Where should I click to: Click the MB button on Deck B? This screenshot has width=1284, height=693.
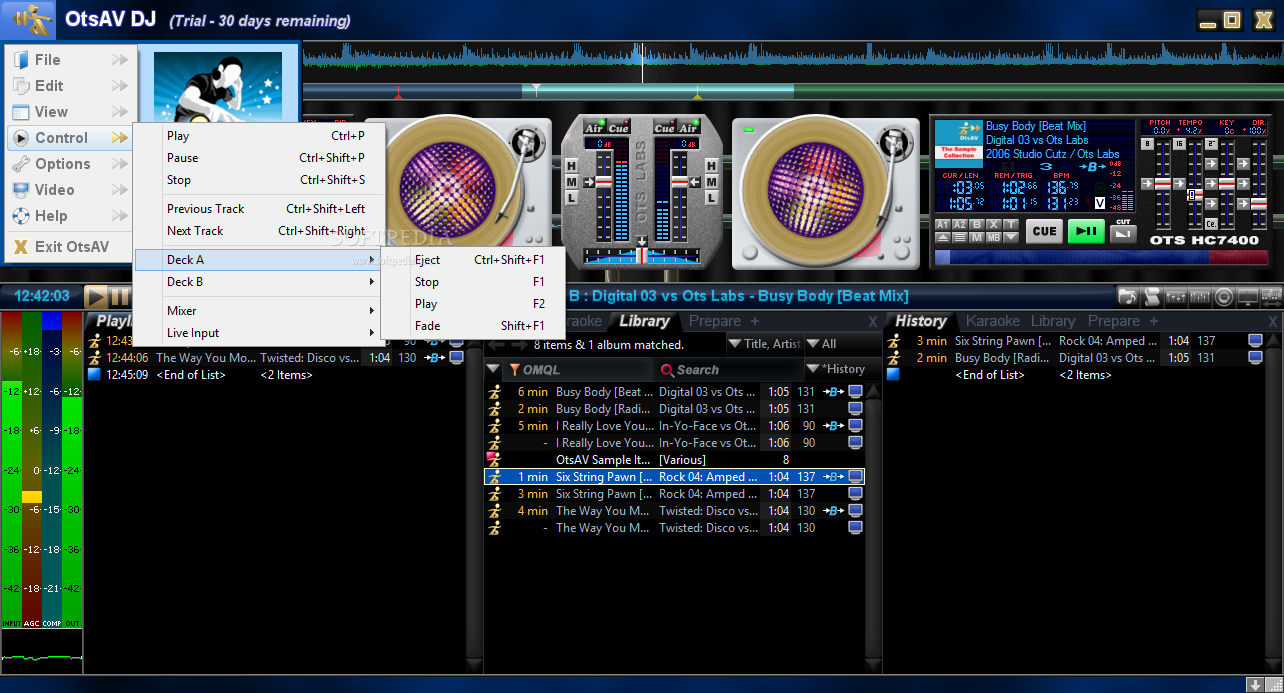(994, 238)
